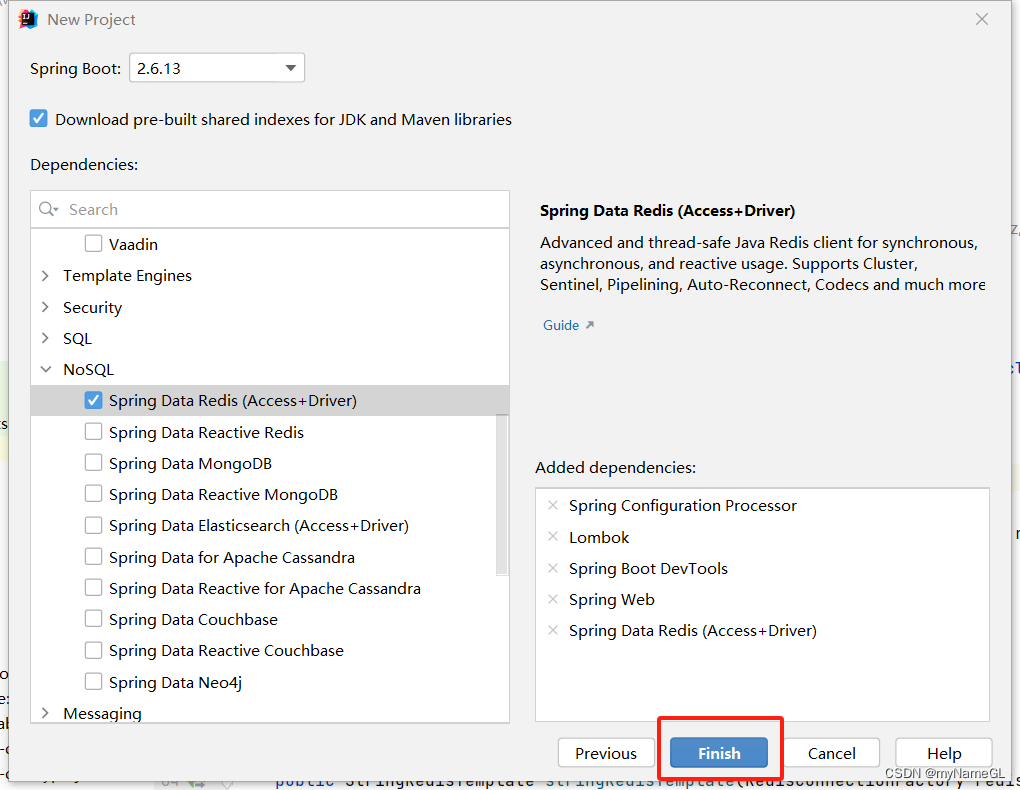Select the NoSQL tree label
The width and height of the screenshot is (1020, 790).
click(x=88, y=370)
